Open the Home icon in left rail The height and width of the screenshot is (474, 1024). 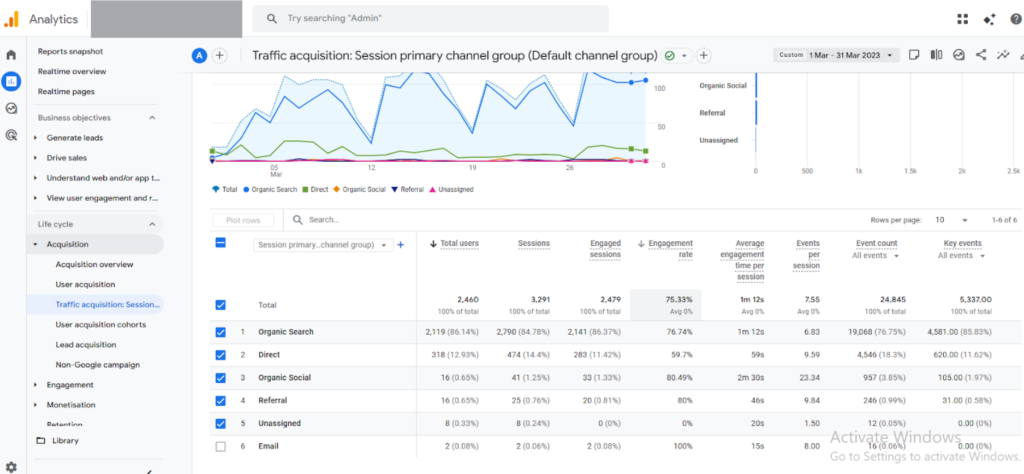pyautogui.click(x=11, y=55)
